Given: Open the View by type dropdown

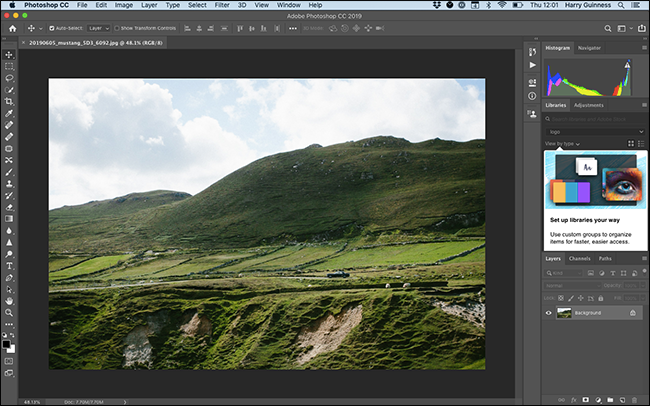Looking at the screenshot, I should pos(563,143).
